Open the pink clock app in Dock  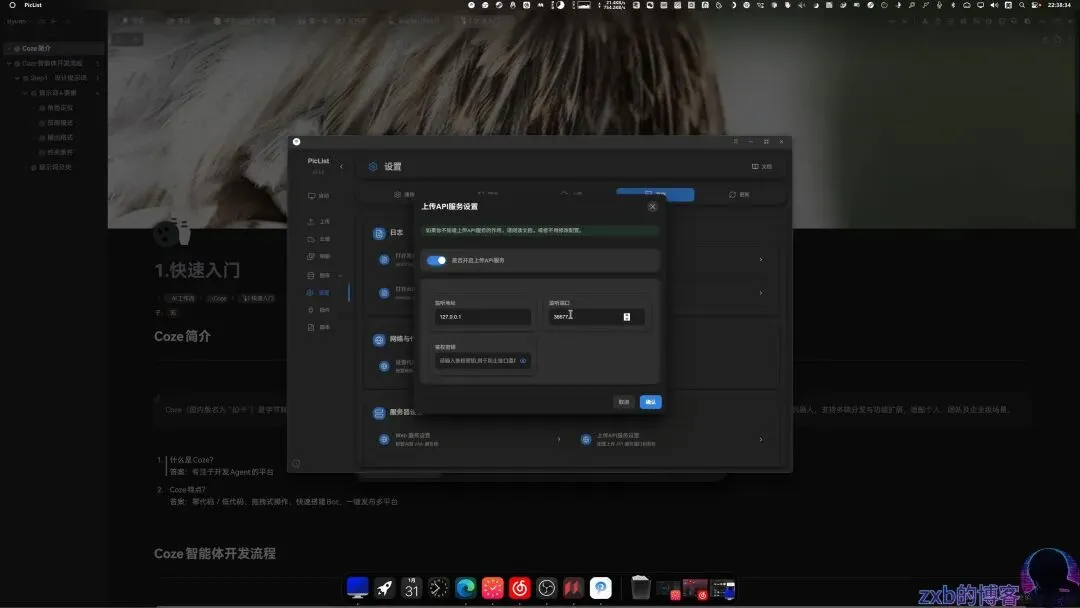[492, 588]
